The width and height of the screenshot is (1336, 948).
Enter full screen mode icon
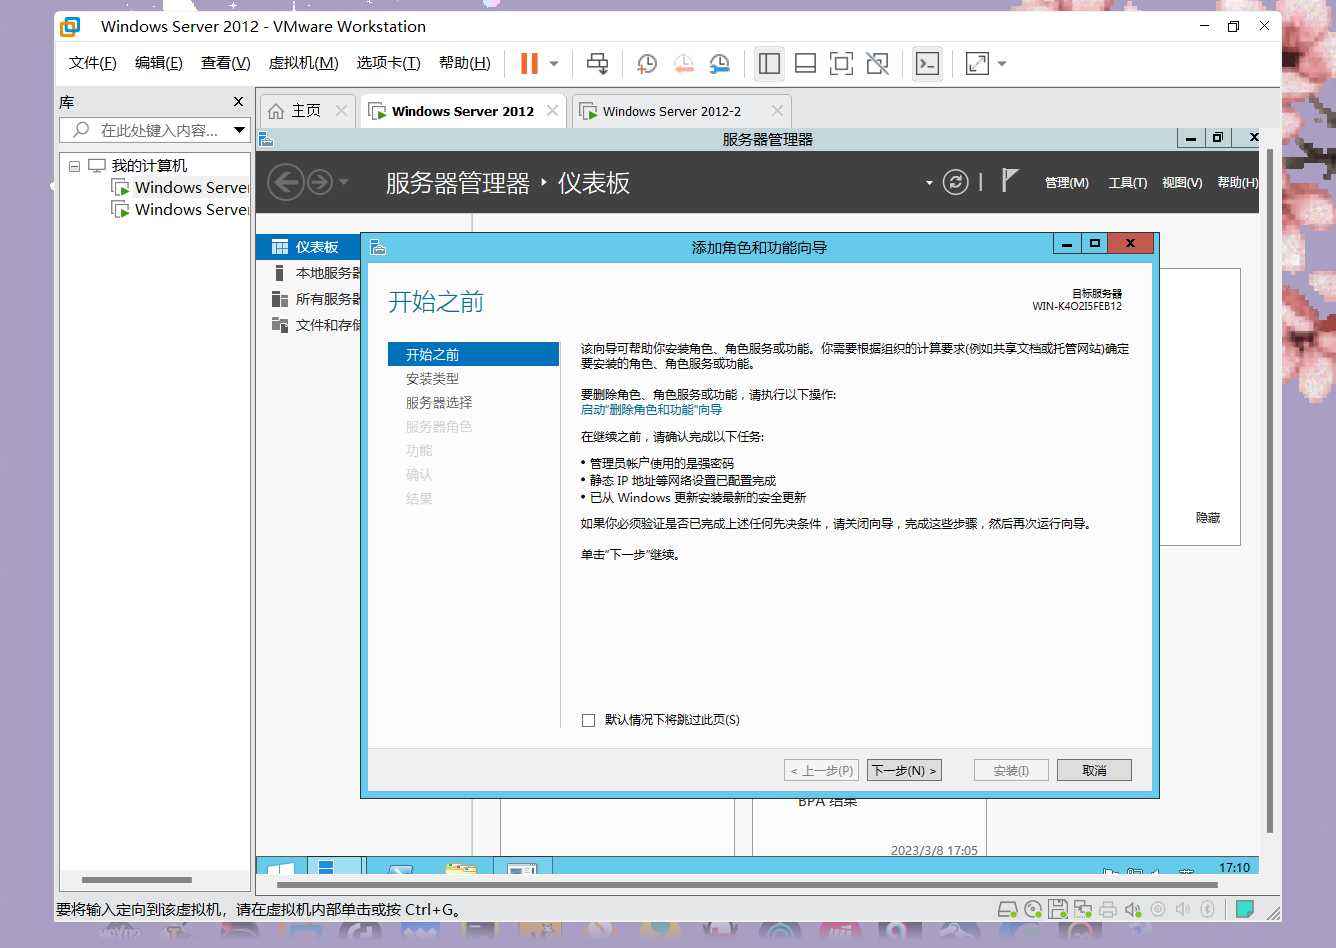(x=842, y=64)
